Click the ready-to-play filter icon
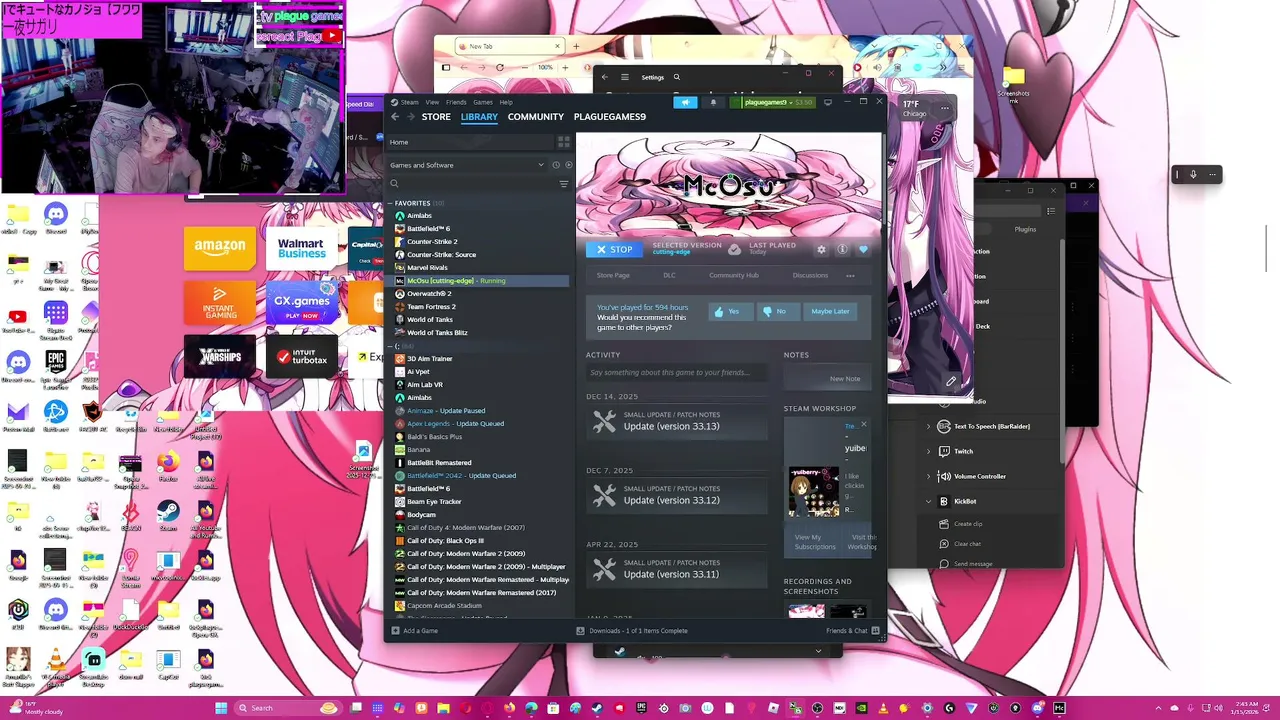Viewport: 1280px width, 720px height. [568, 165]
